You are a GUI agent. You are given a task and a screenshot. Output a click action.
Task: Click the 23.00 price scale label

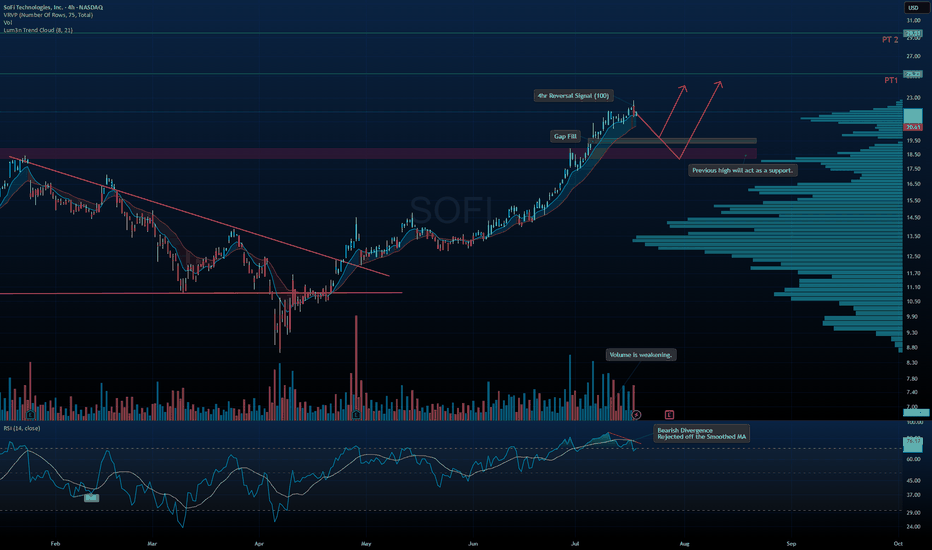tap(913, 98)
